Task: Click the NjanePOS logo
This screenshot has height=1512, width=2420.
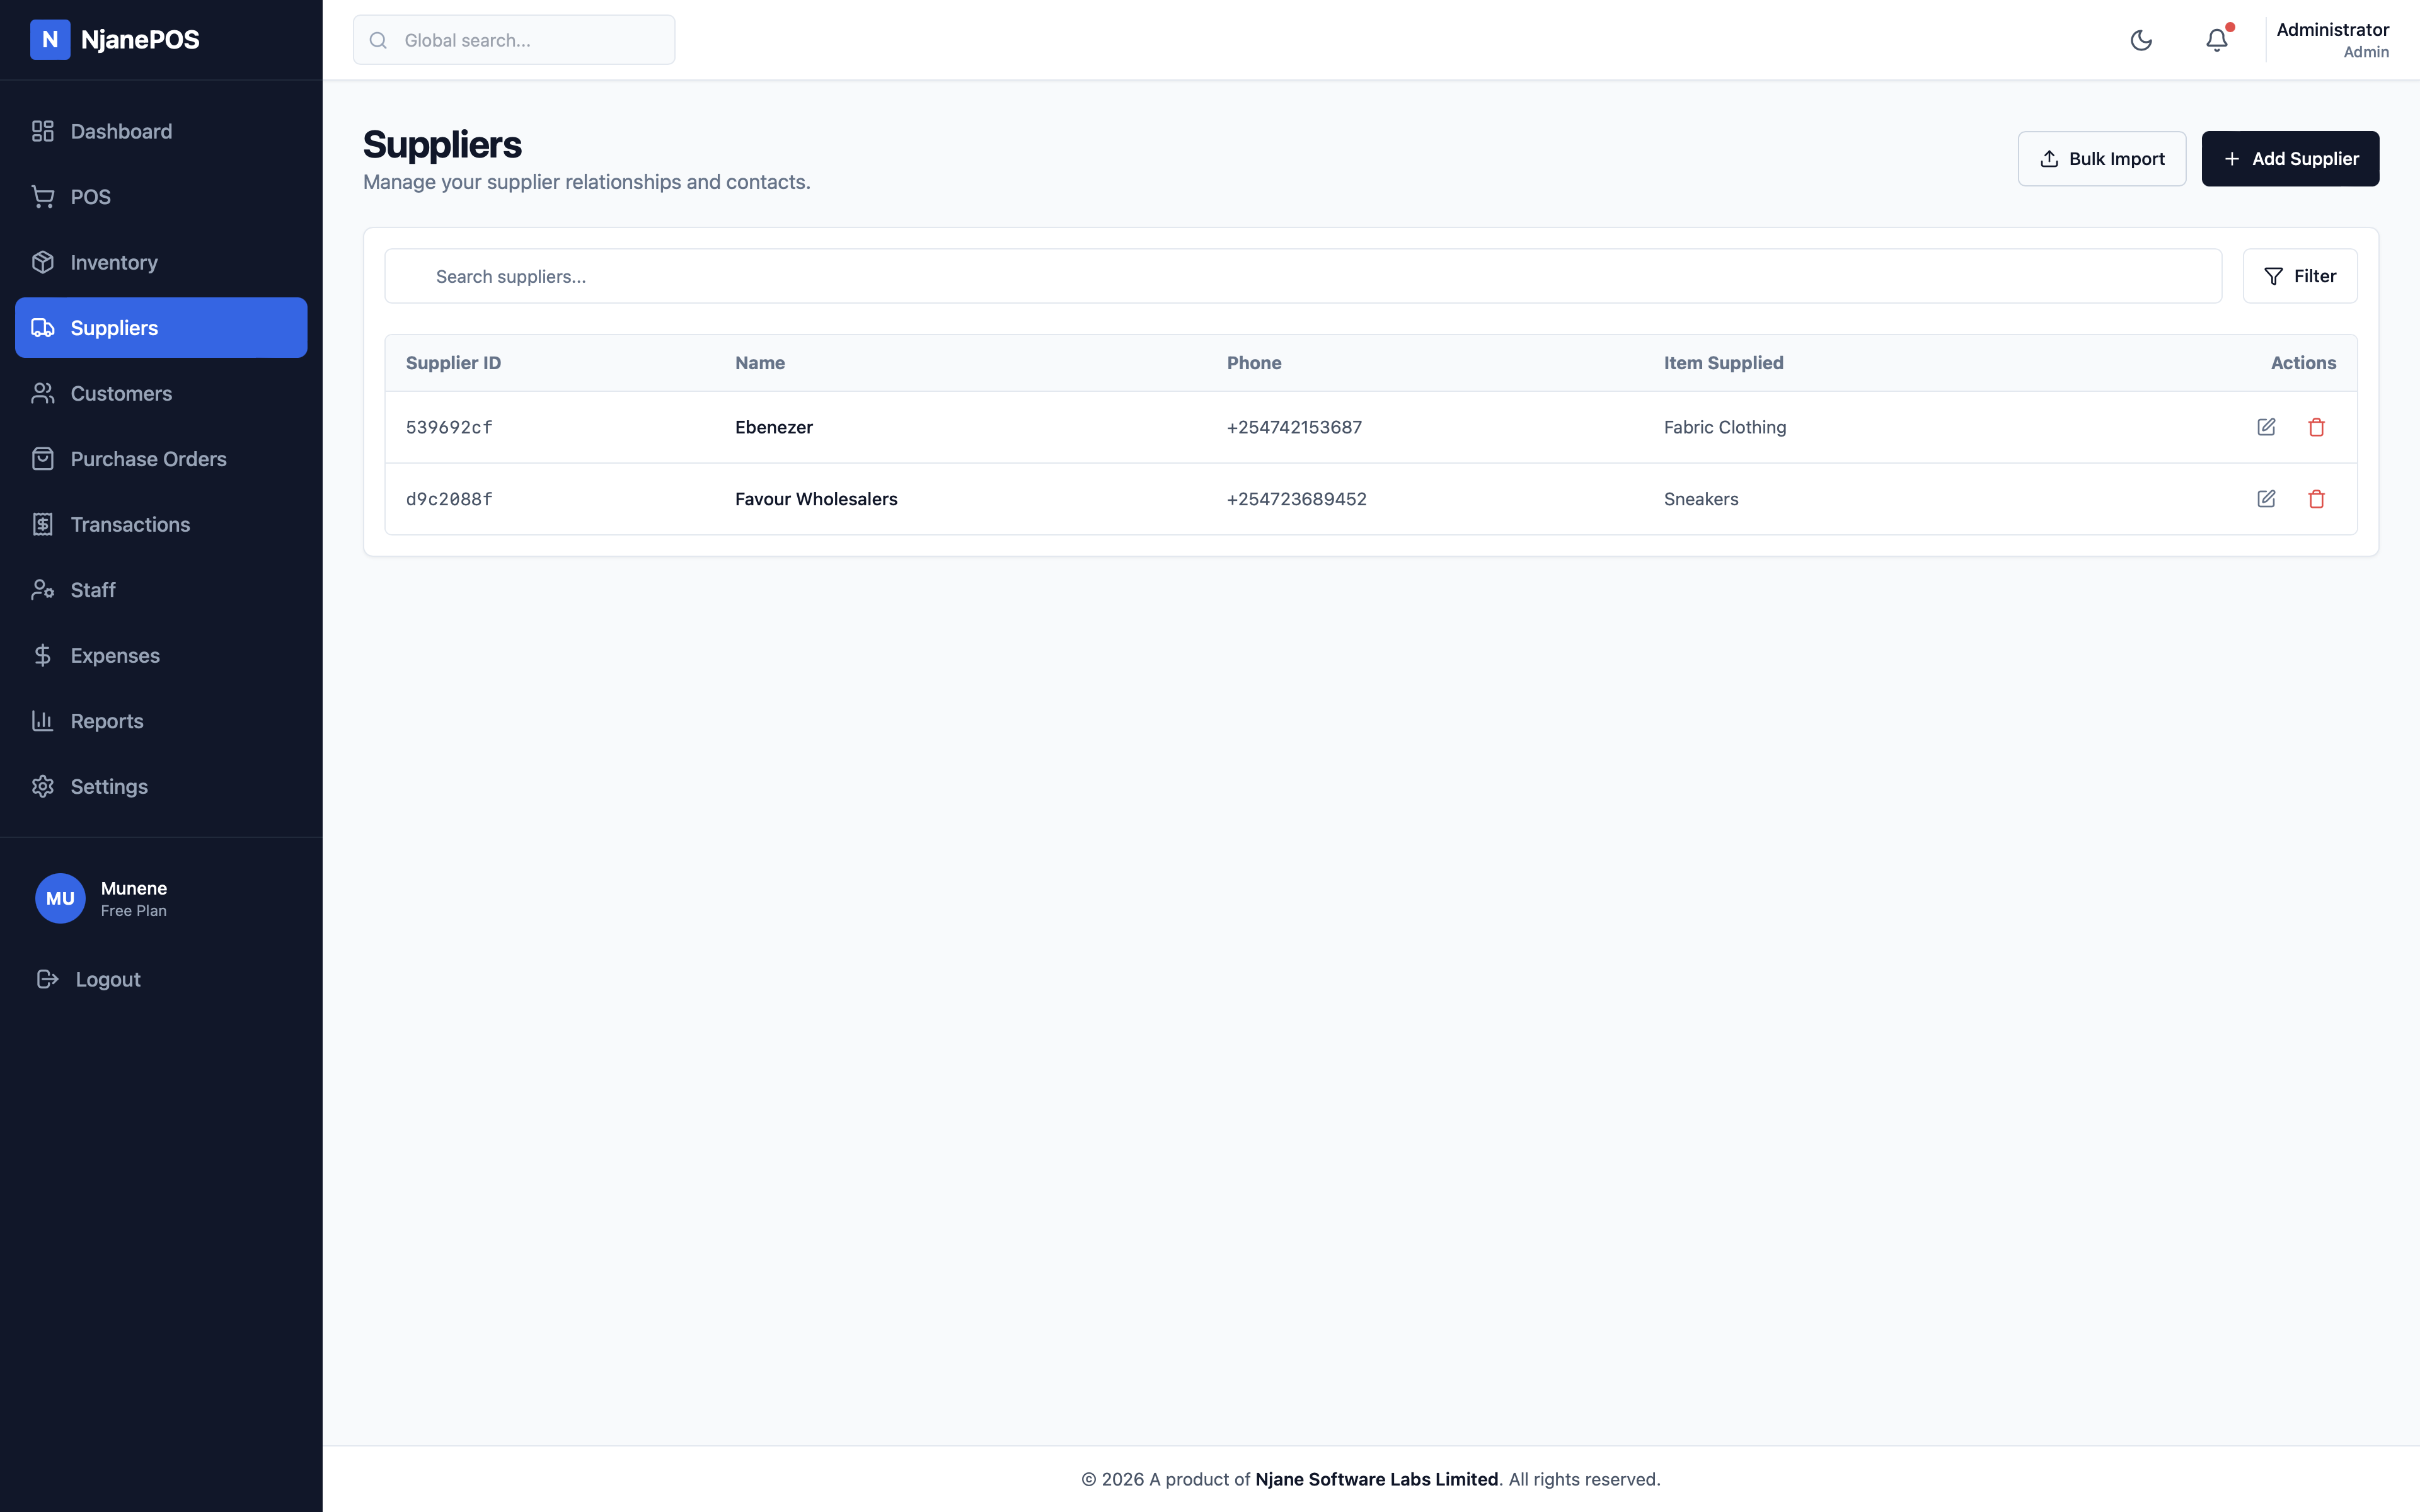Action: [x=115, y=40]
